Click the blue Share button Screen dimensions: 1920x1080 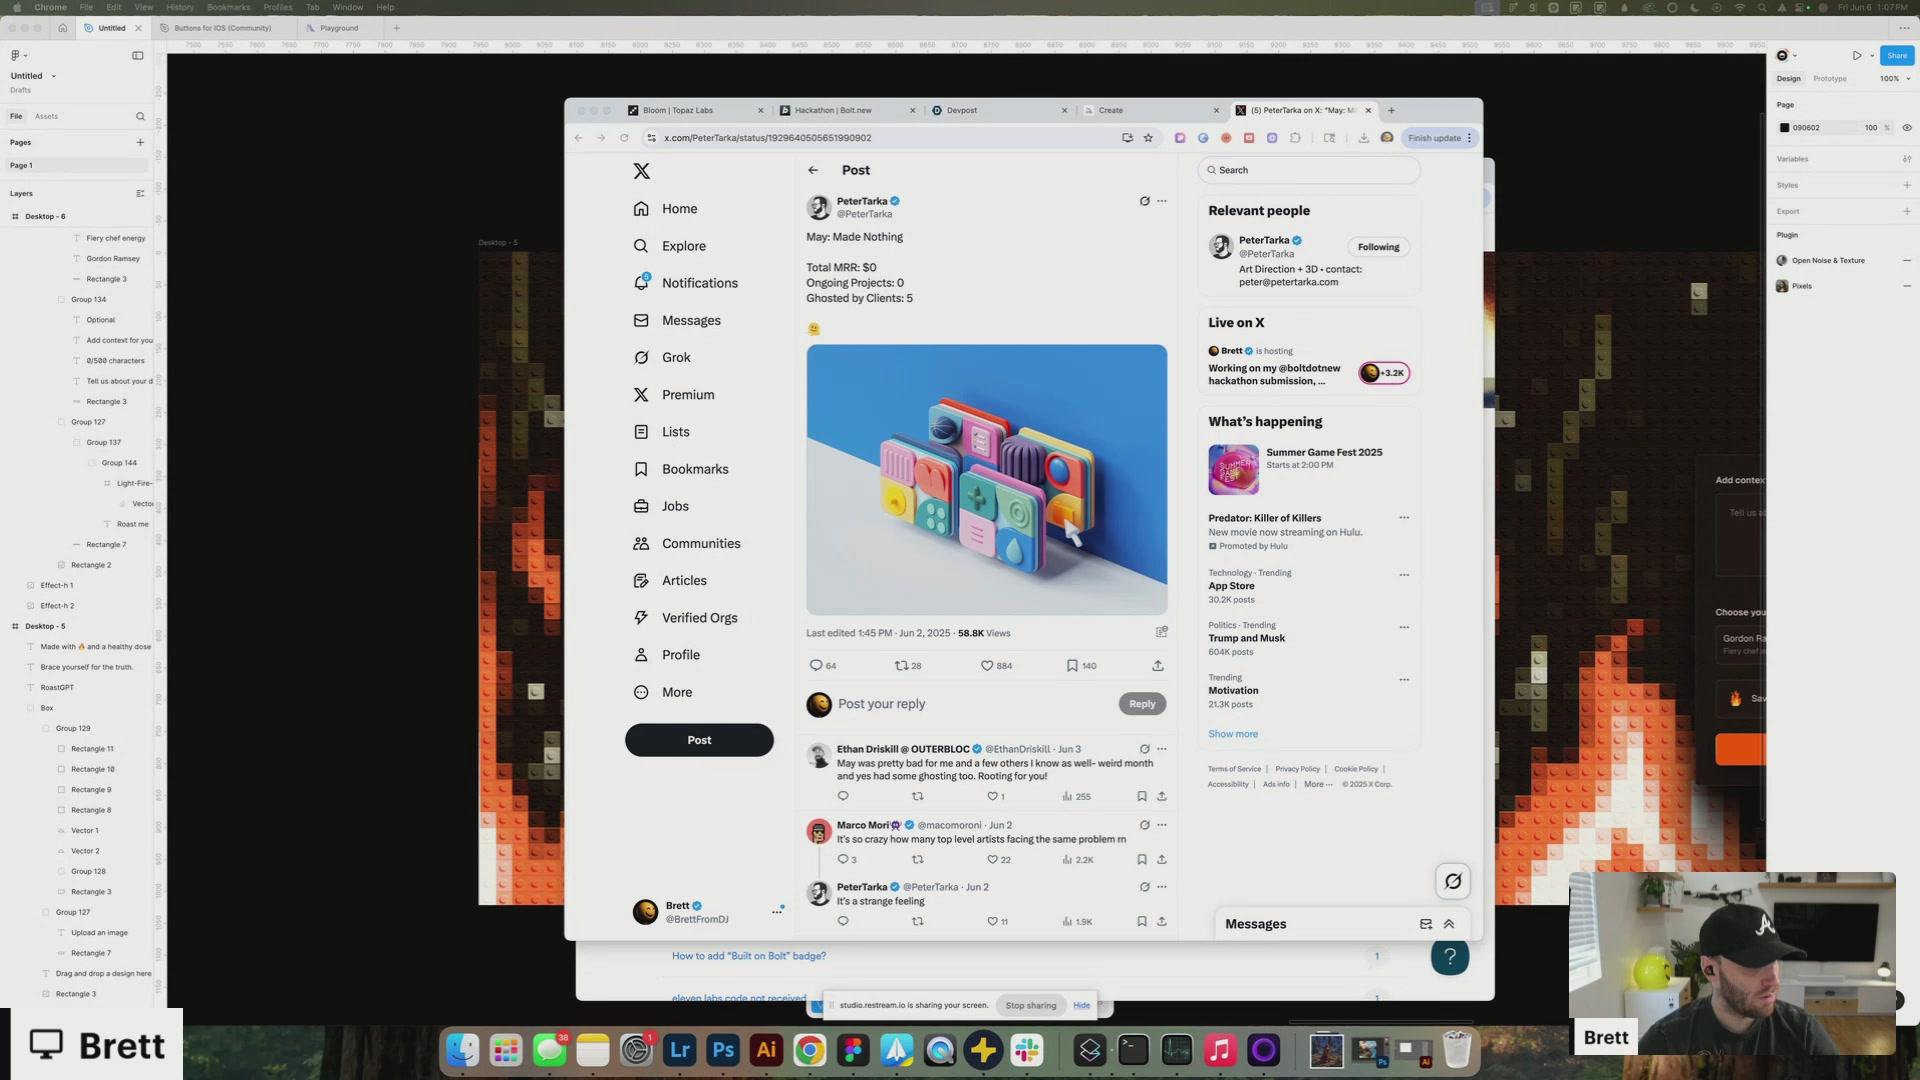pos(1896,56)
